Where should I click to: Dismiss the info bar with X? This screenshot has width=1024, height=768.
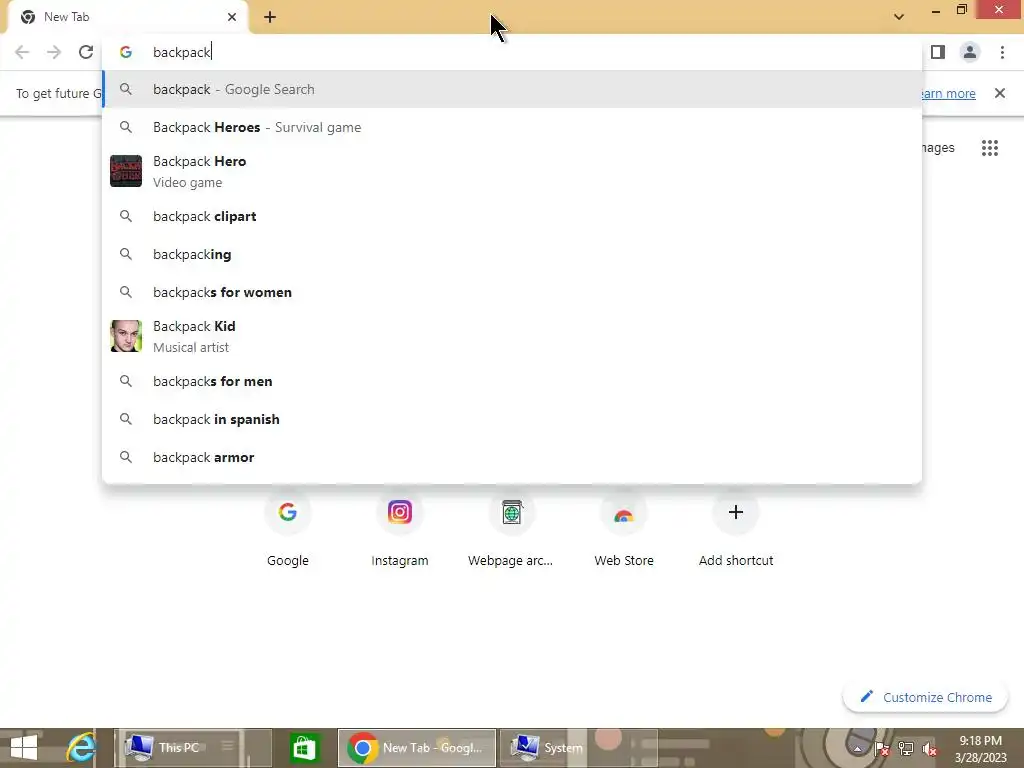pyautogui.click(x=1000, y=93)
